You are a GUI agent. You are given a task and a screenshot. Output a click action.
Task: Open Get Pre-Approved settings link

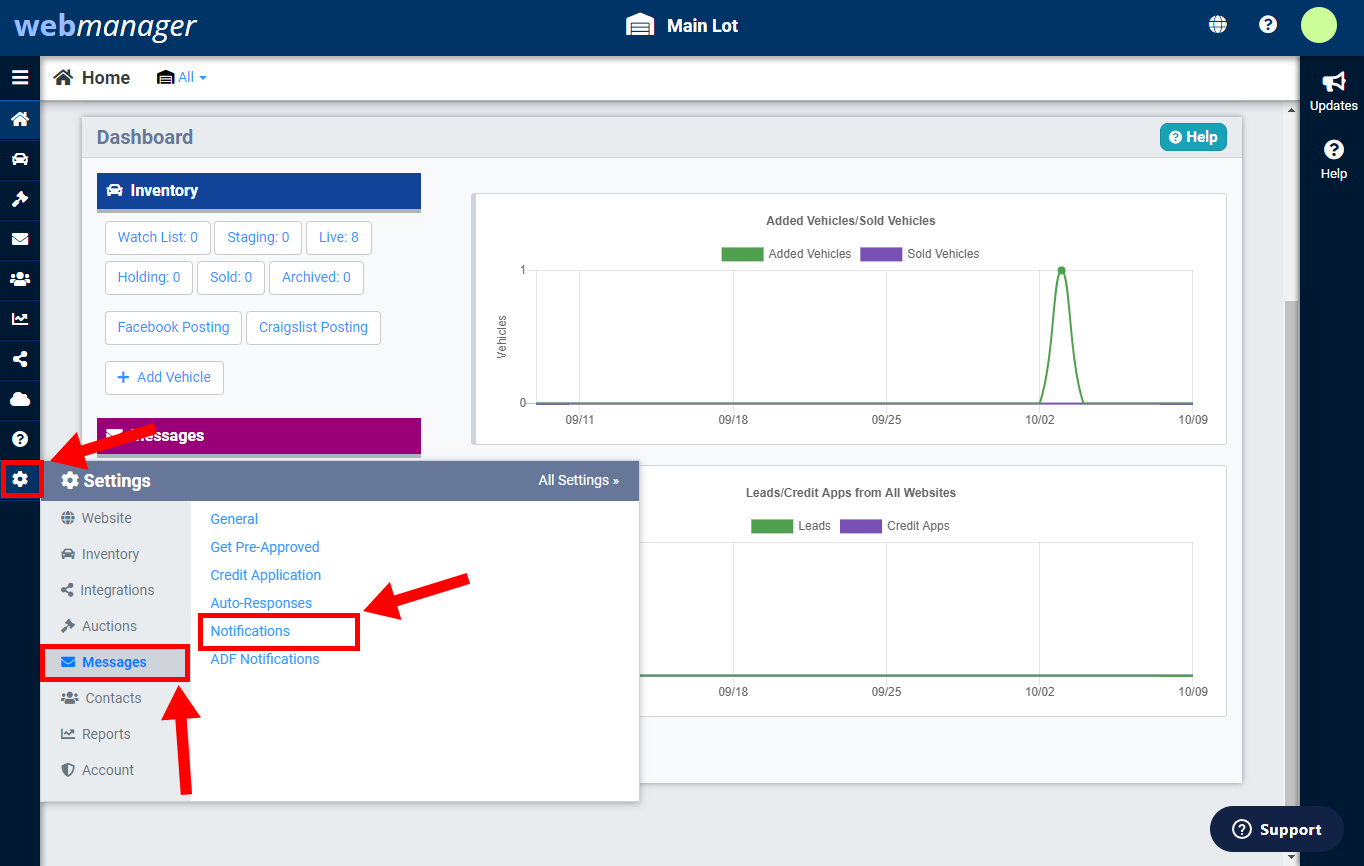coord(265,547)
